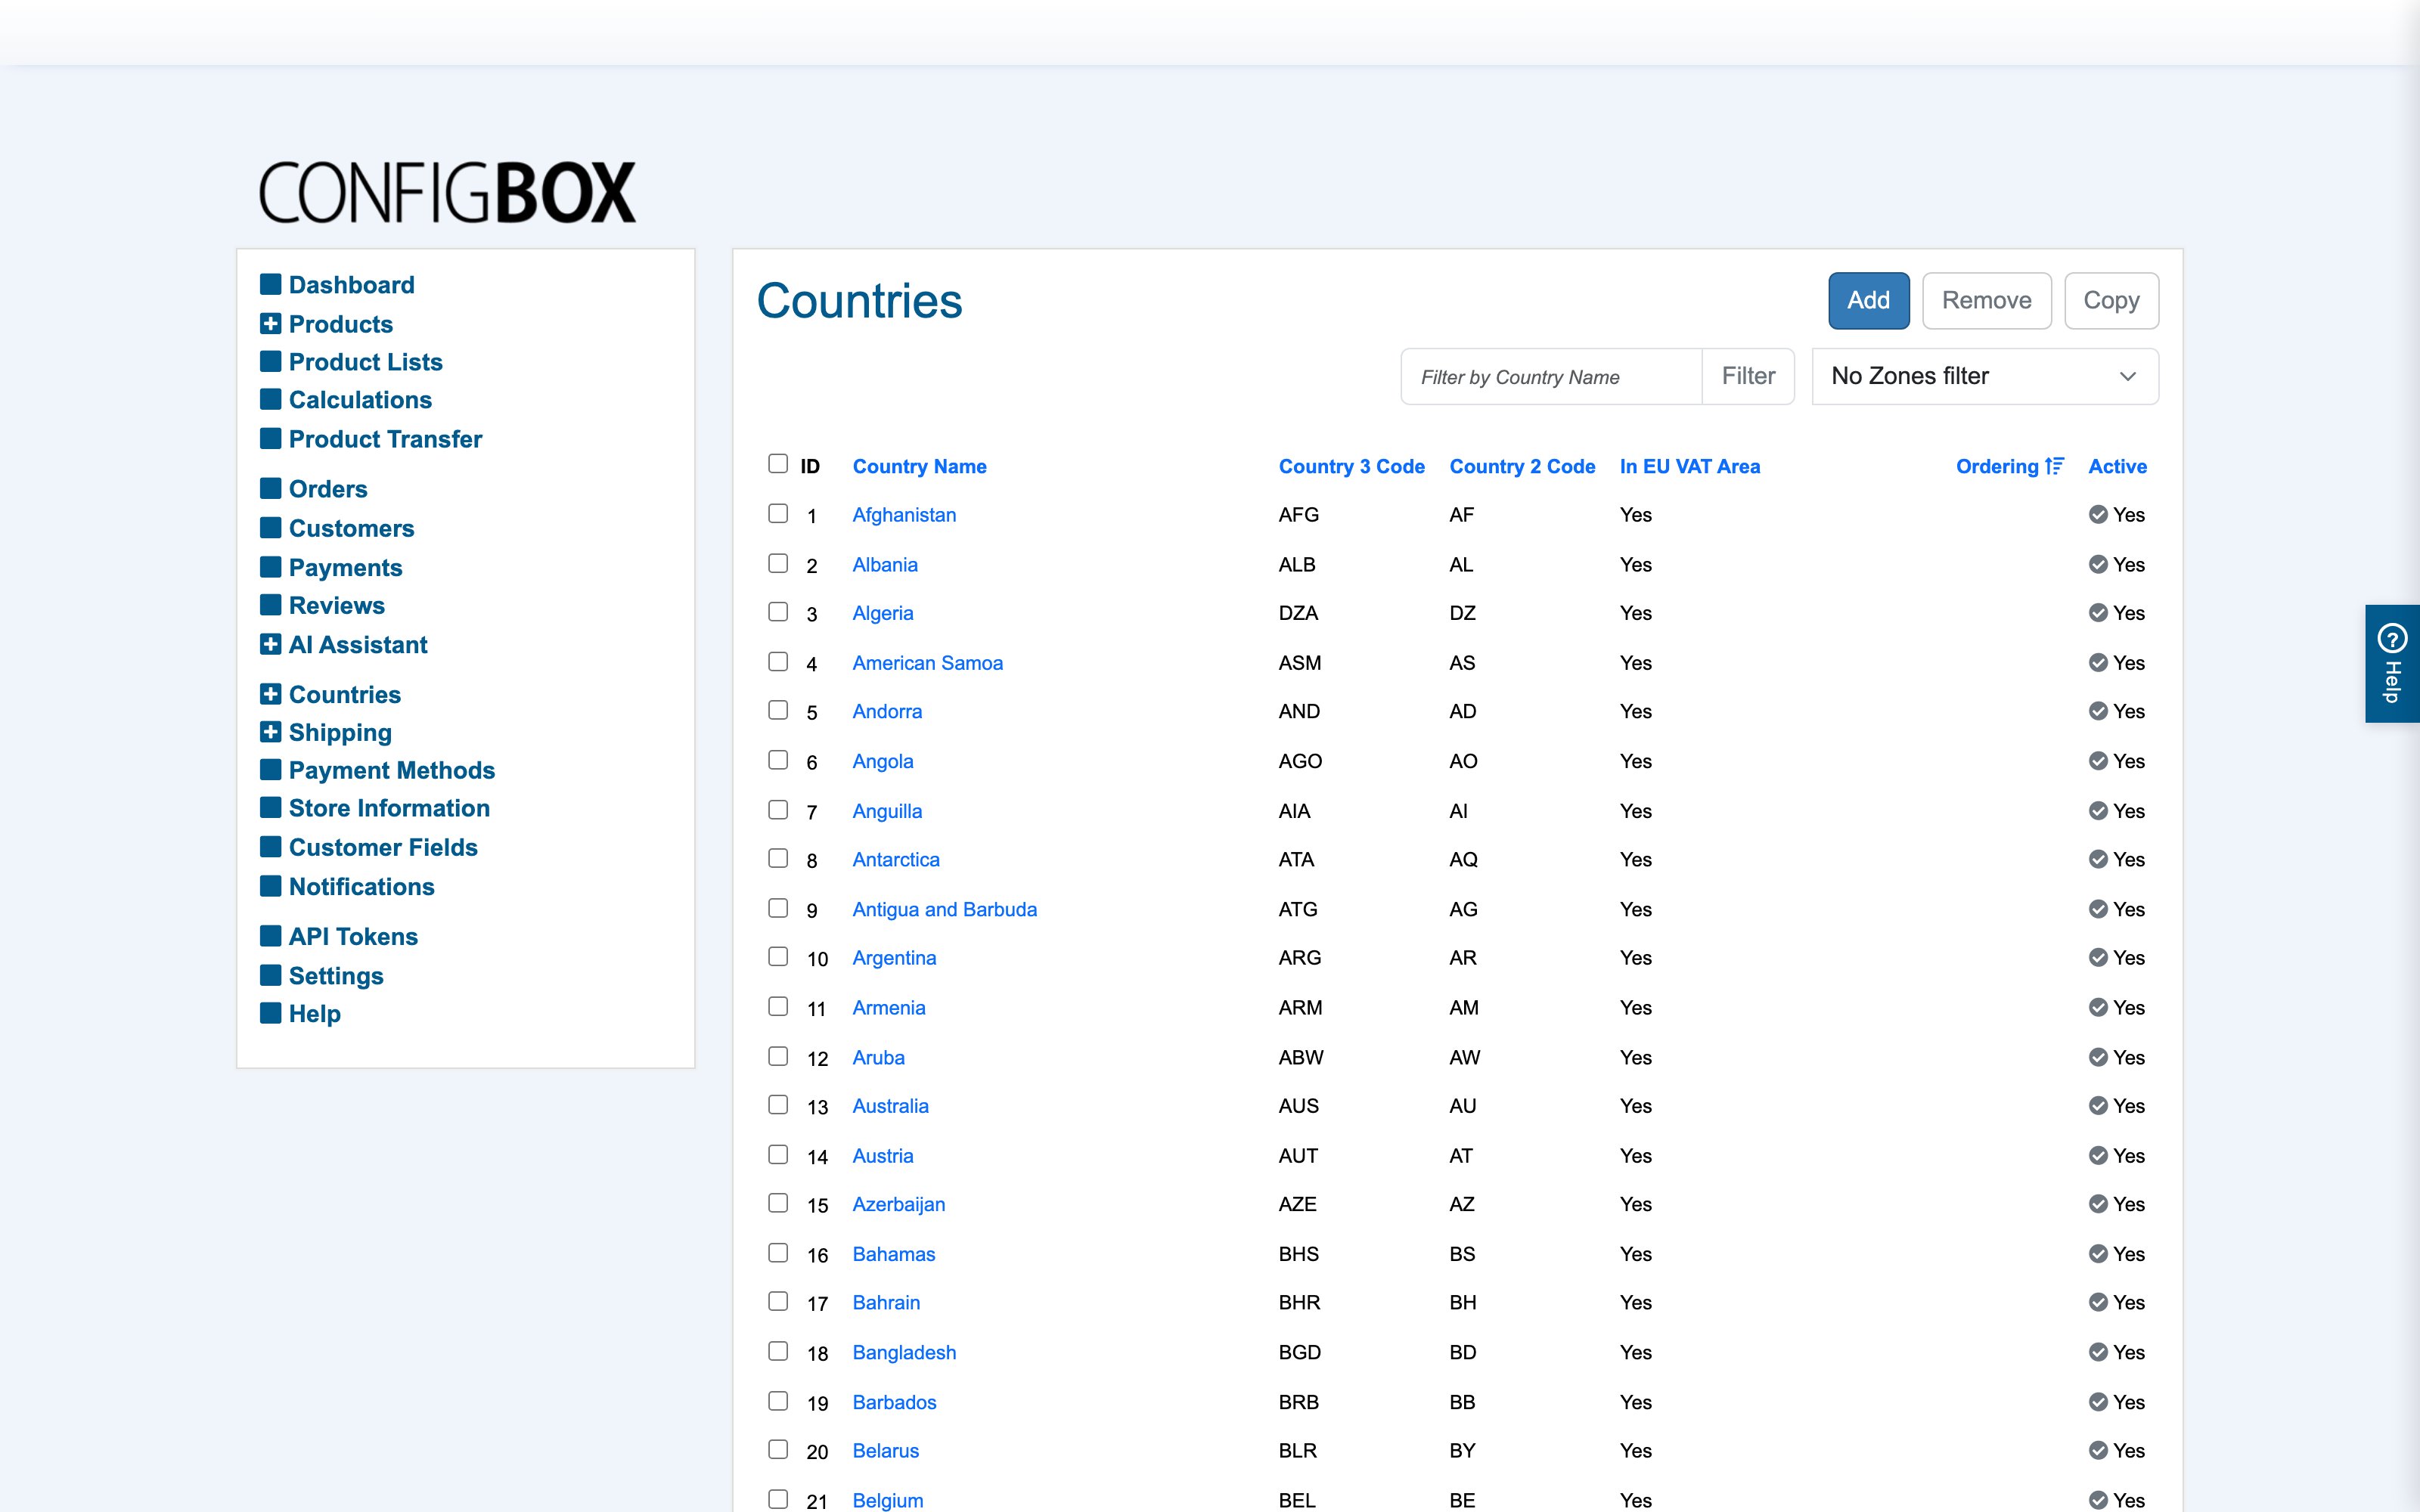Click the Calculations square icon in sidebar
This screenshot has width=2420, height=1512.
[x=270, y=399]
